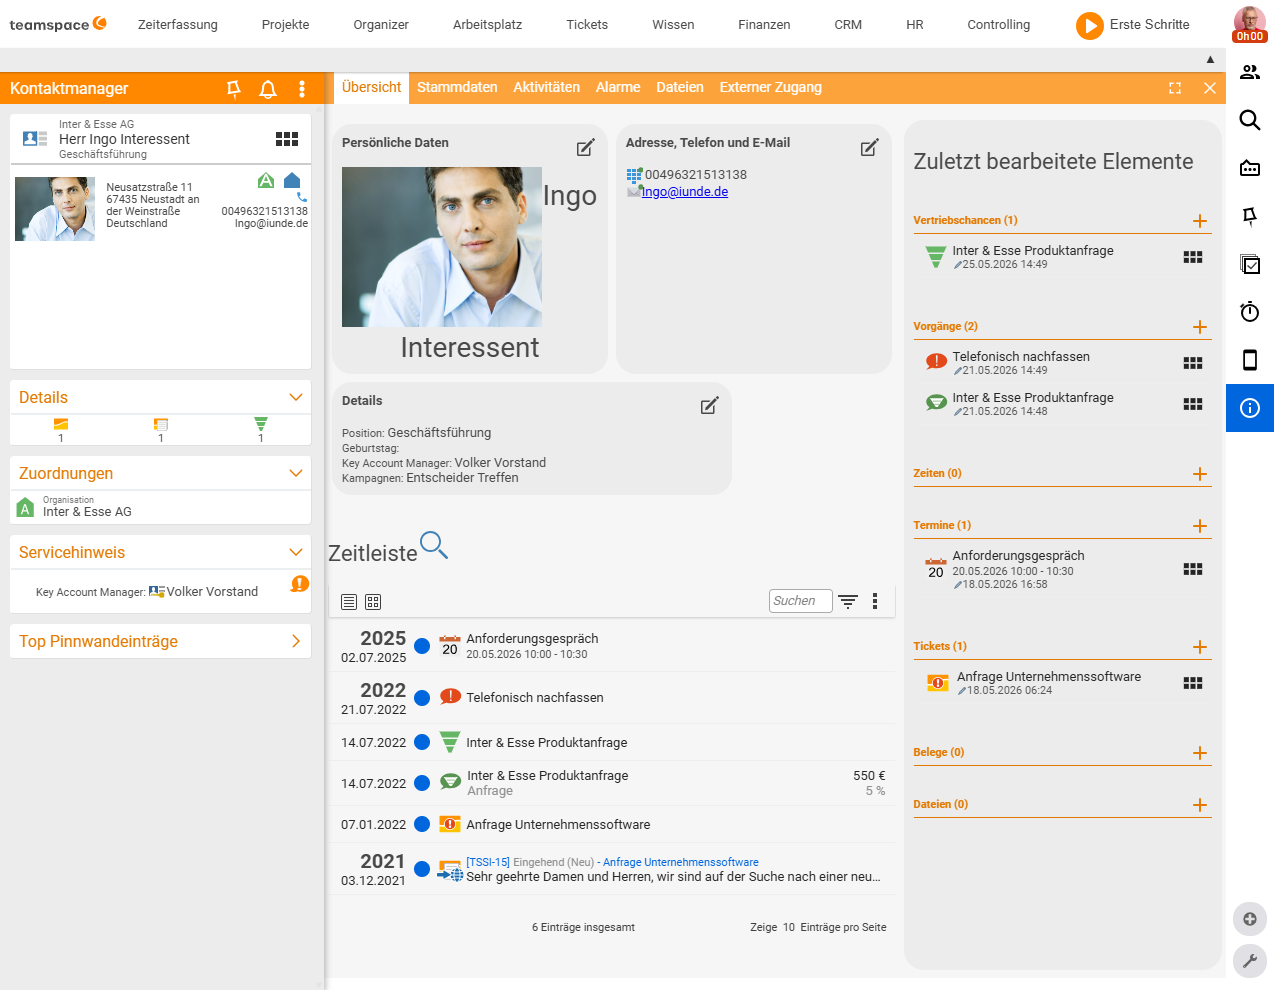Open organisation Inter & Esse AG
1274x990 pixels.
point(87,512)
